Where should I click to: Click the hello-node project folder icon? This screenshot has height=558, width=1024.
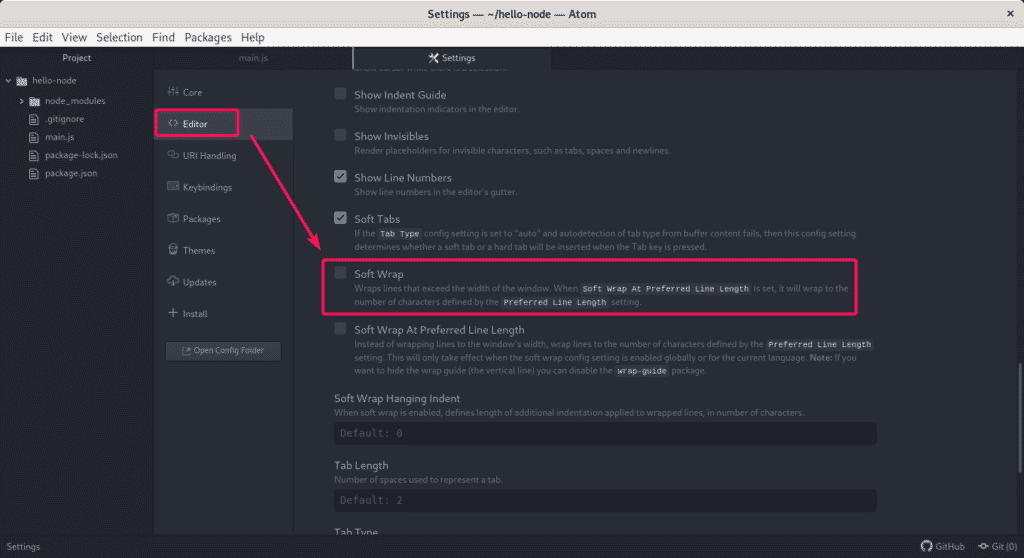pyautogui.click(x=22, y=81)
